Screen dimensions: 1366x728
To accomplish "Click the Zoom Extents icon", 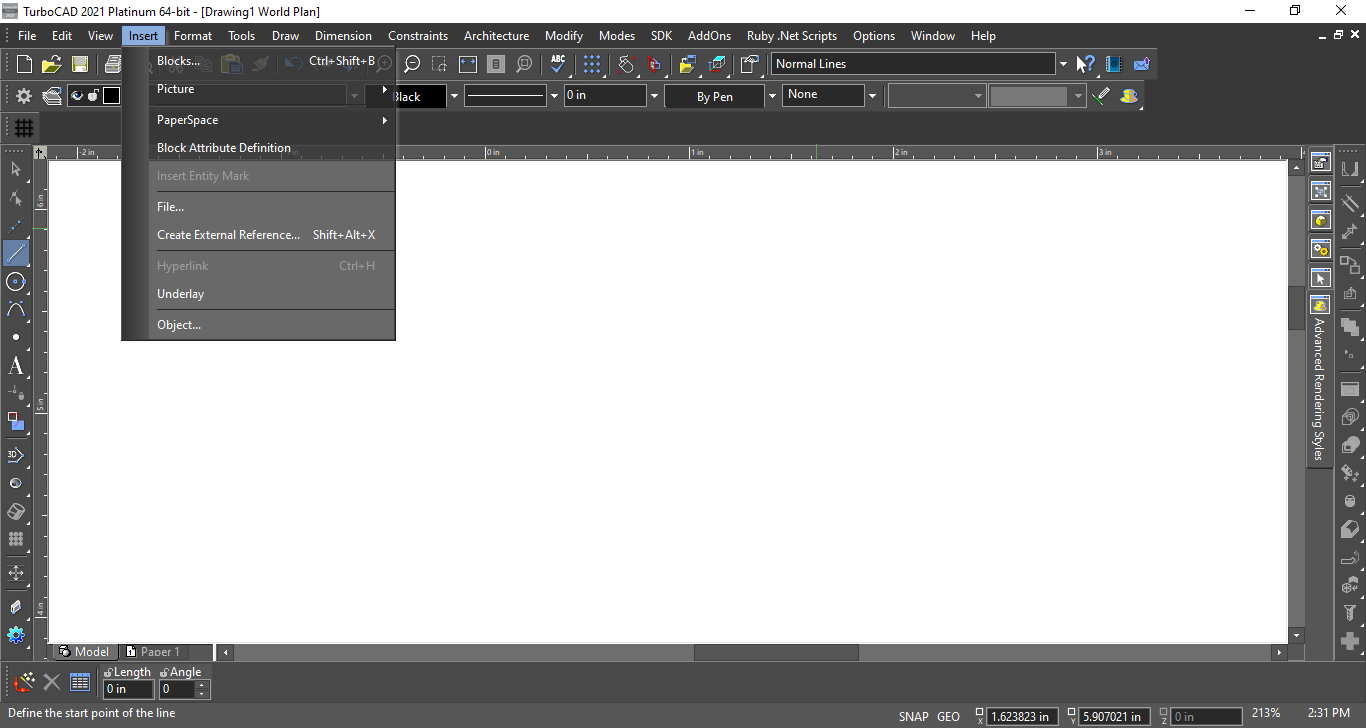I will [x=468, y=64].
